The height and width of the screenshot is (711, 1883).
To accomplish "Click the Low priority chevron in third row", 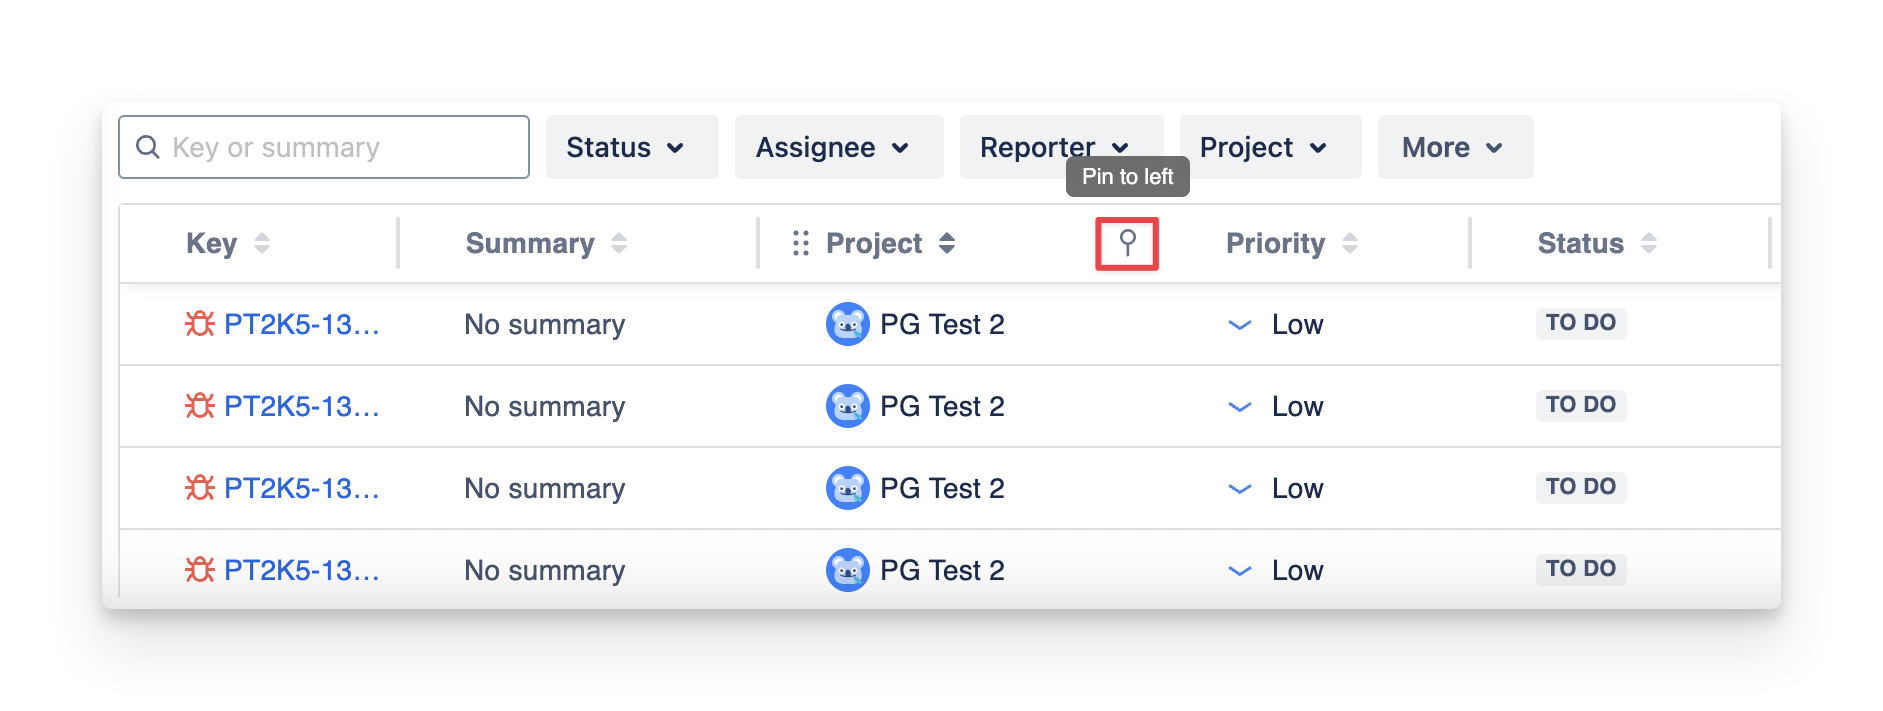I will [1240, 489].
